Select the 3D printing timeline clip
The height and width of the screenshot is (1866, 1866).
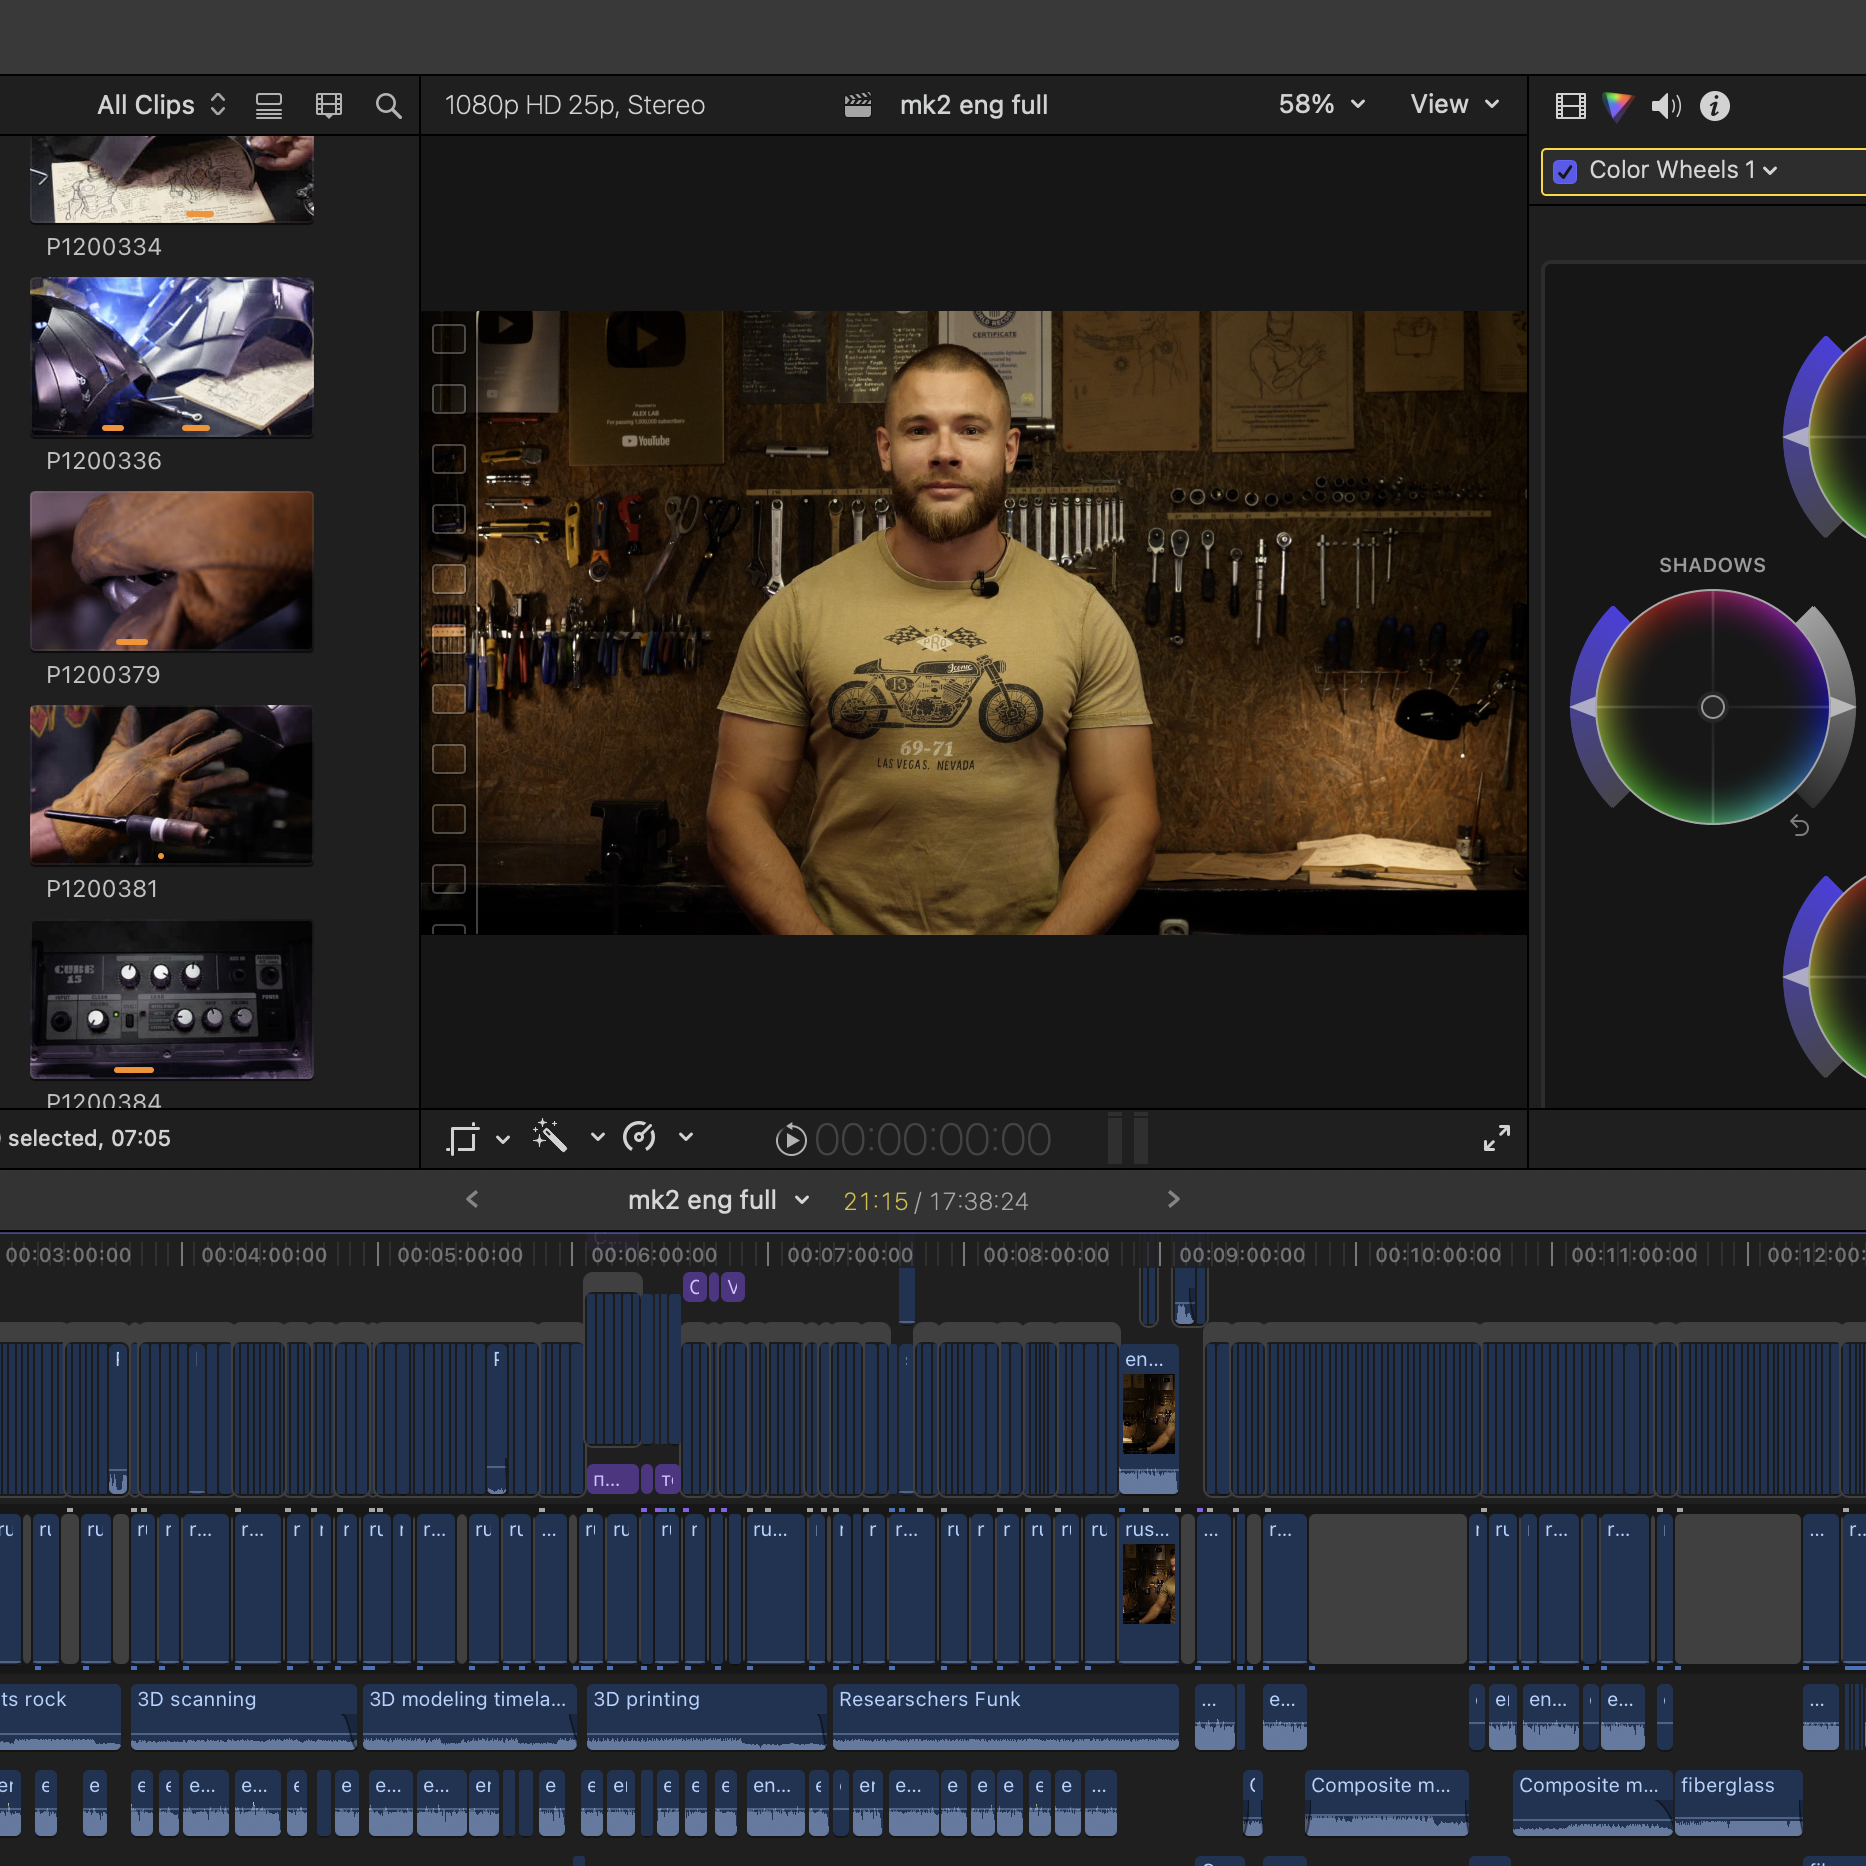pyautogui.click(x=705, y=1714)
